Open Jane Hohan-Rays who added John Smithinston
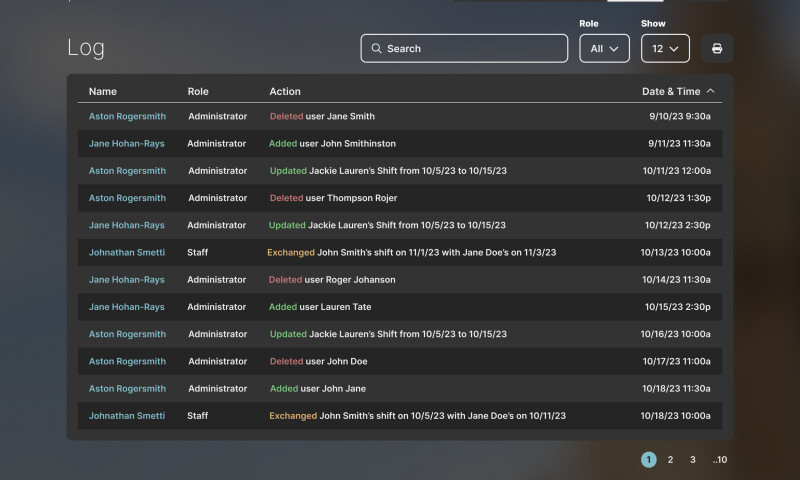800x480 pixels. coord(126,143)
